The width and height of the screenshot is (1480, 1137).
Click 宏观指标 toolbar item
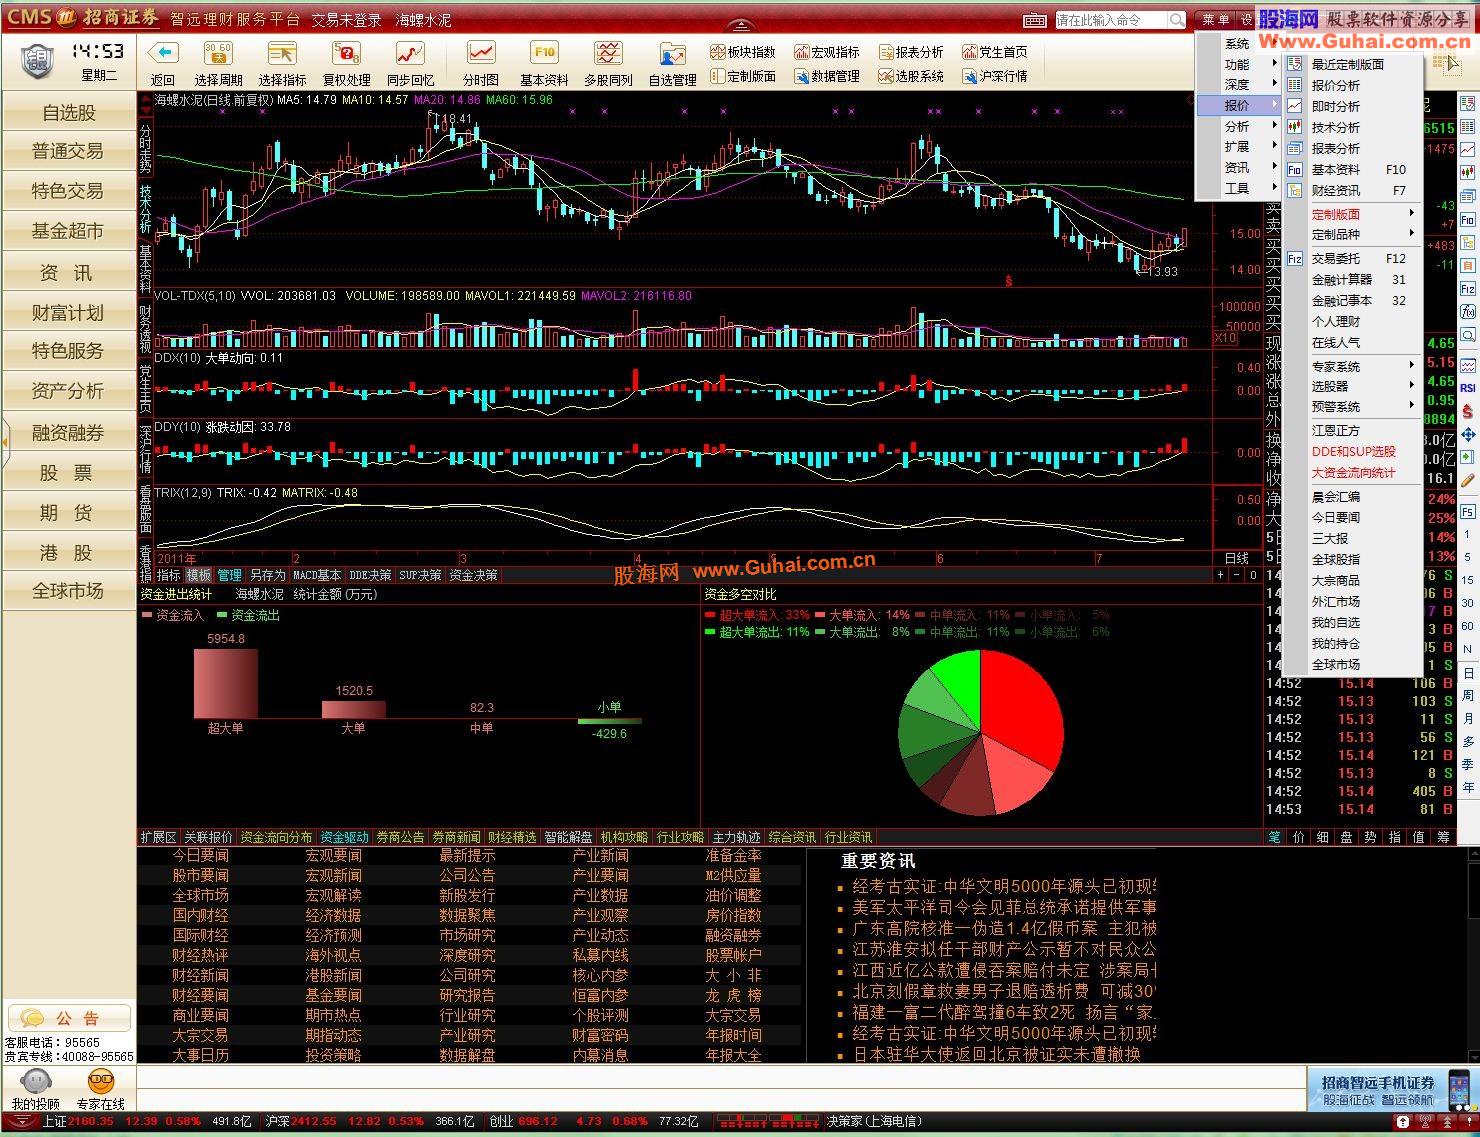pos(827,52)
